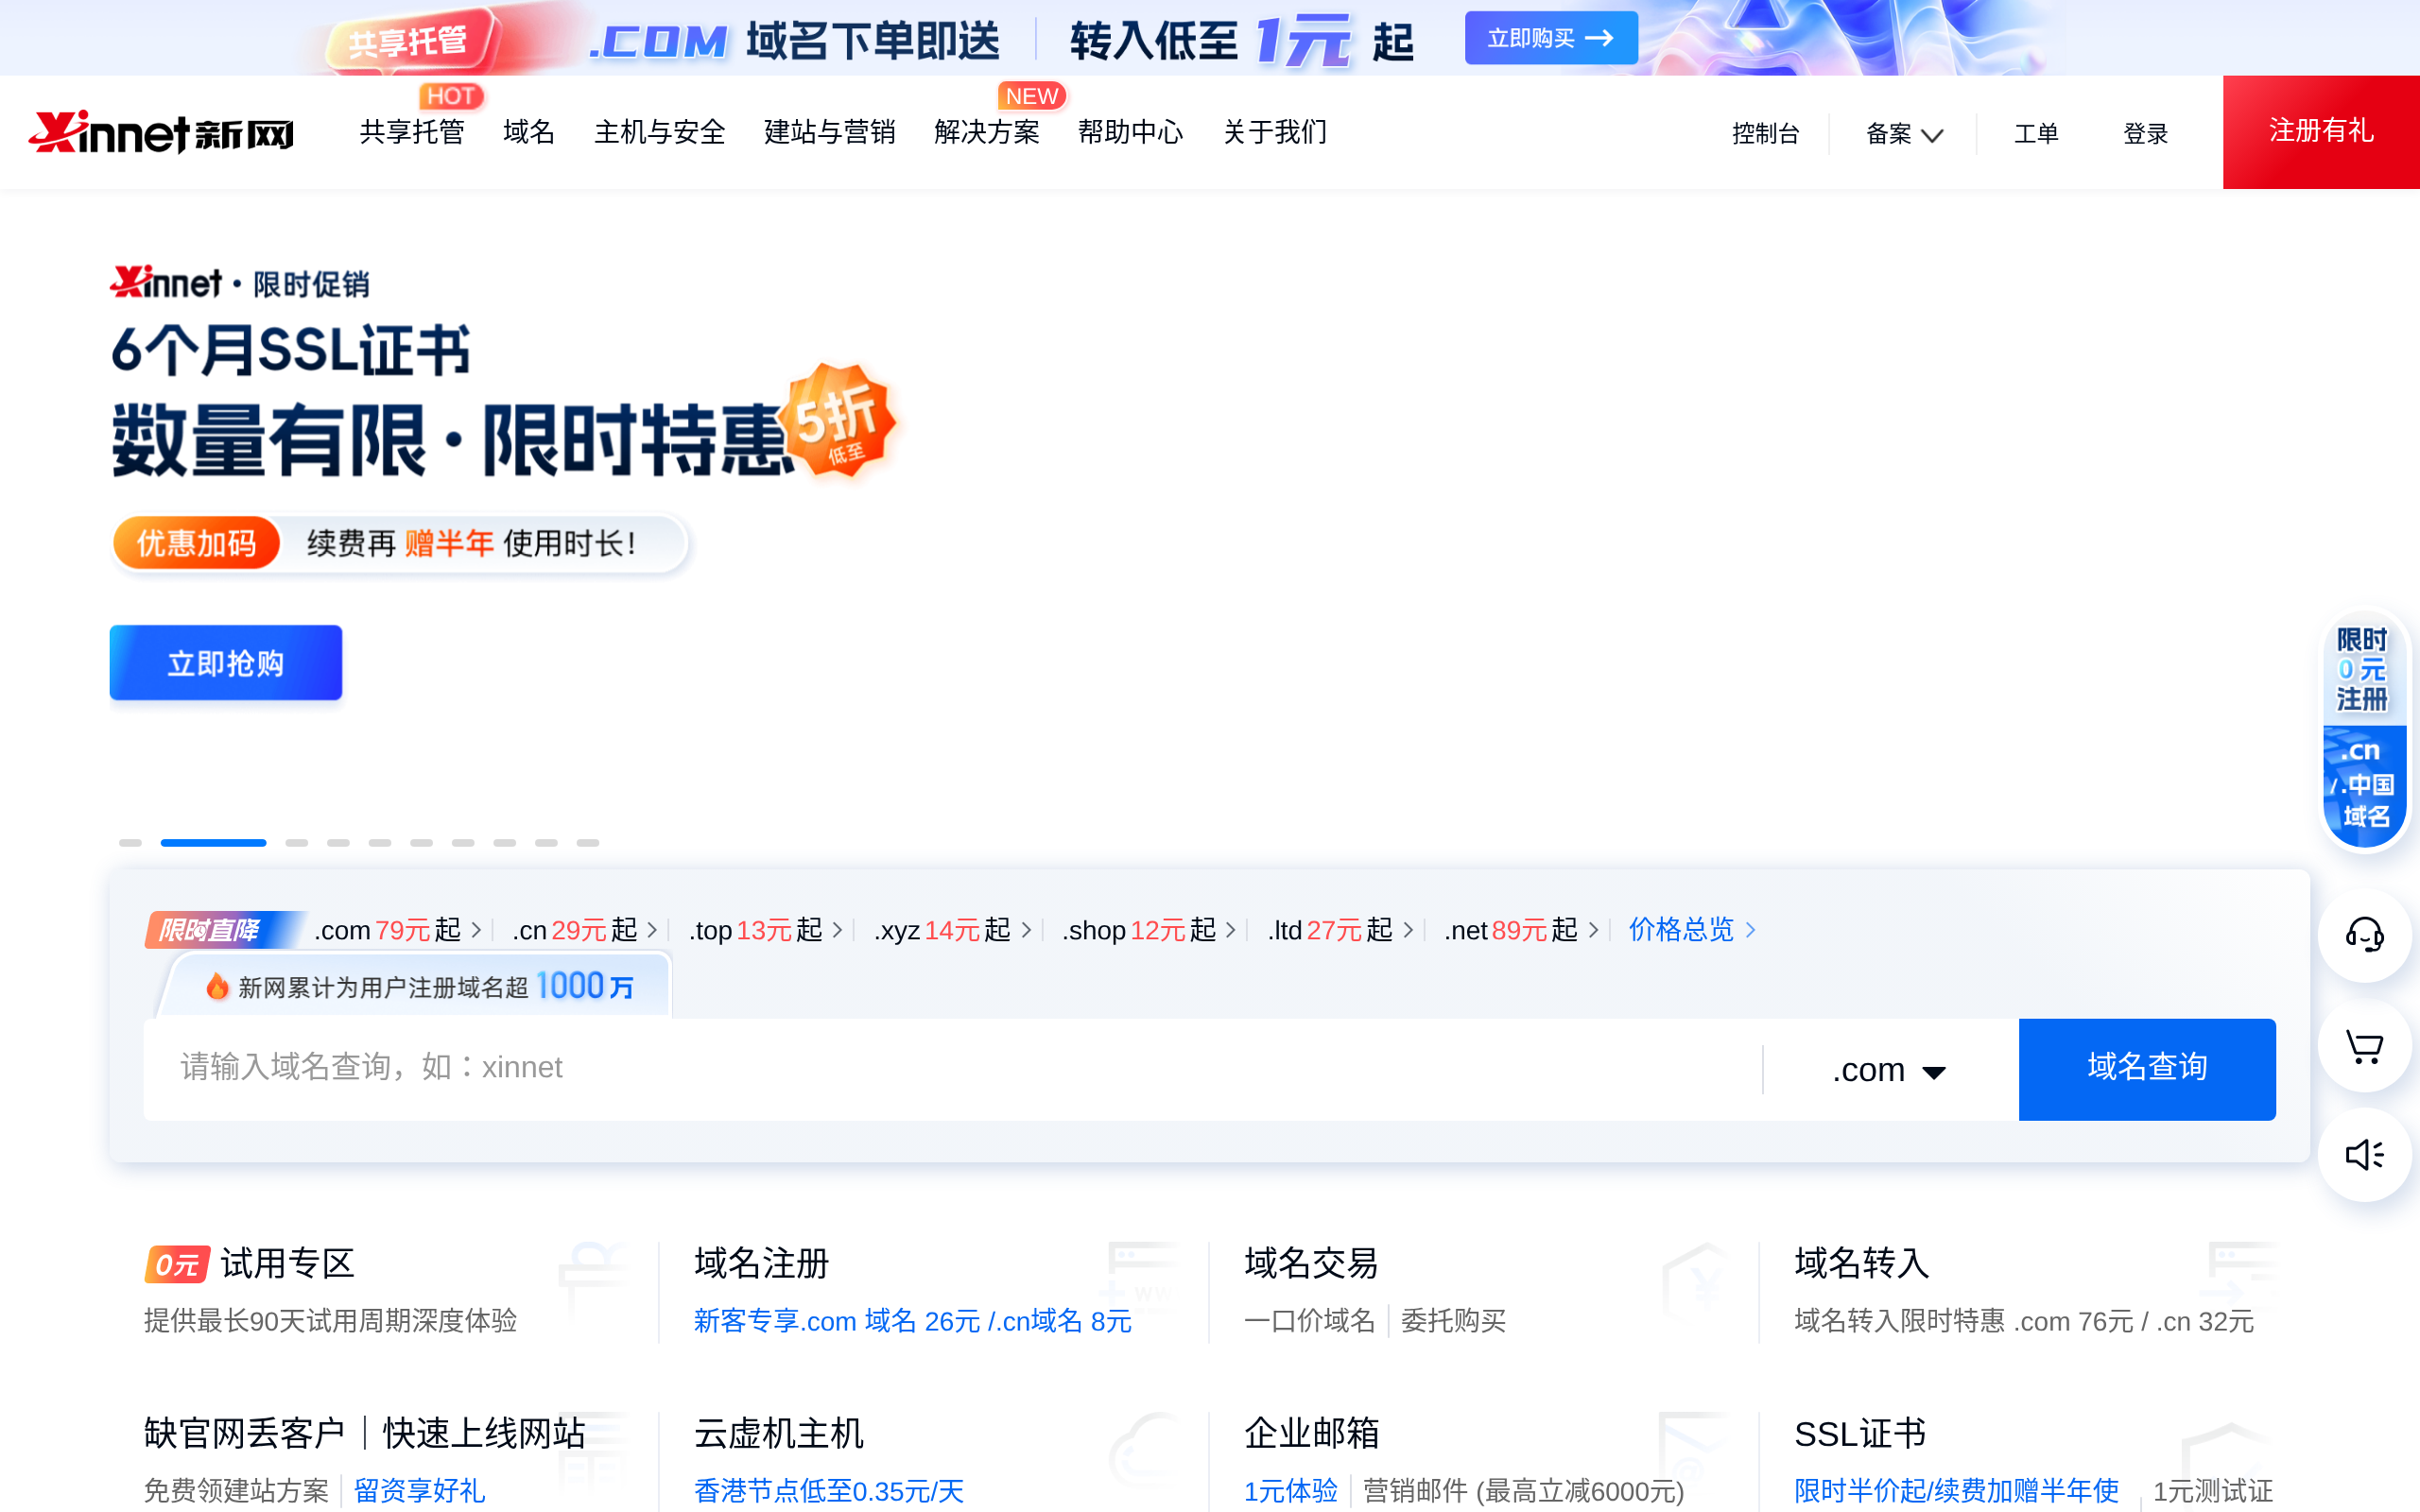Viewport: 2420px width, 1512px height.
Task: Click the HOT badge above 共享托管
Action: (450, 96)
